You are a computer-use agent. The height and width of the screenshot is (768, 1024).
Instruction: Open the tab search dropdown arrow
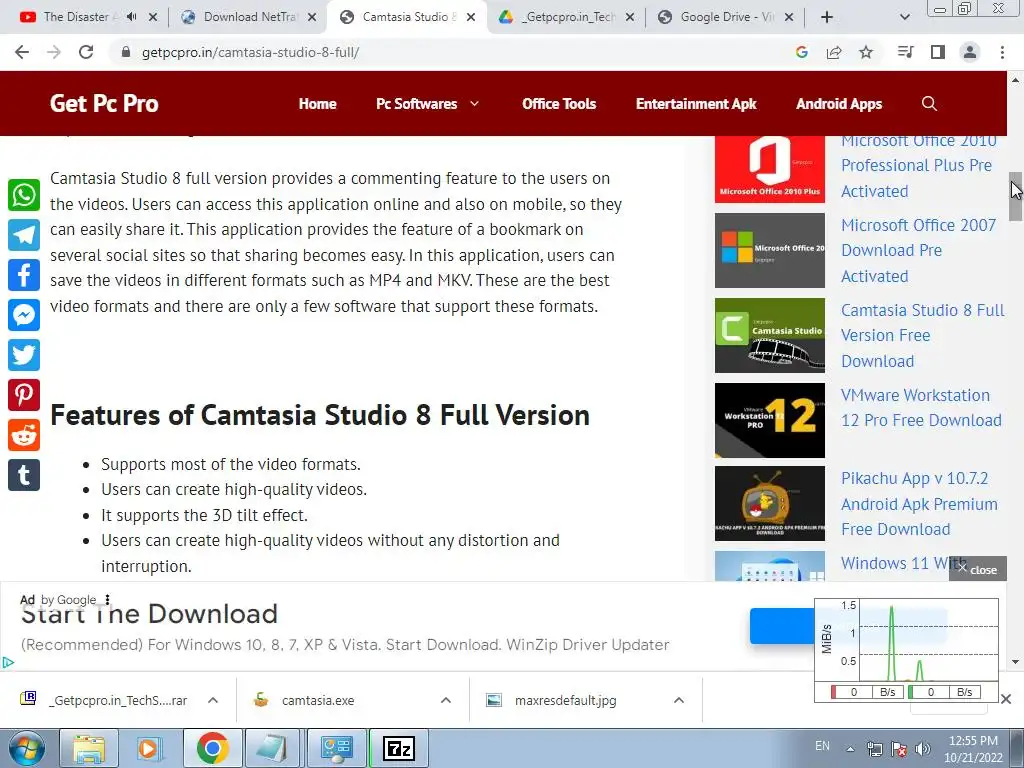[904, 18]
